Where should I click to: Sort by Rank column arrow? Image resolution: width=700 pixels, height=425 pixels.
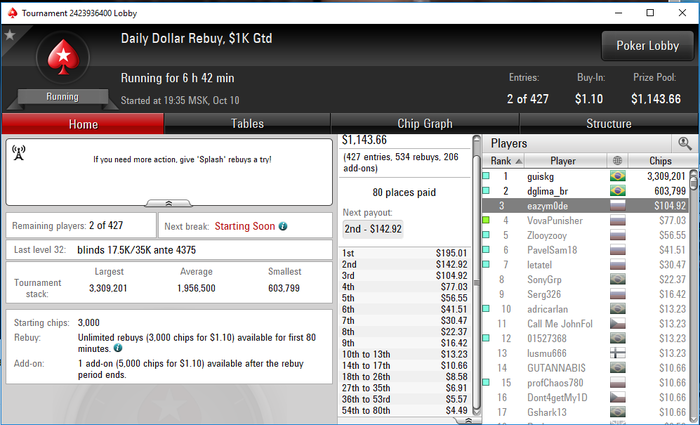tap(518, 161)
